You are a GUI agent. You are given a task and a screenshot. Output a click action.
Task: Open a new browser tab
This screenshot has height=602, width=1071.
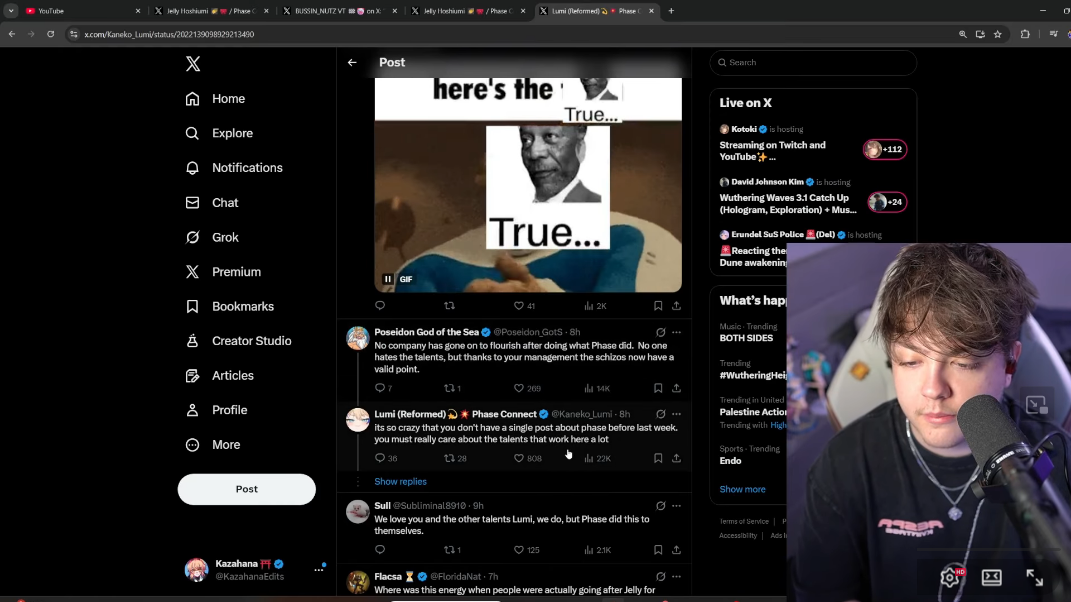[671, 11]
